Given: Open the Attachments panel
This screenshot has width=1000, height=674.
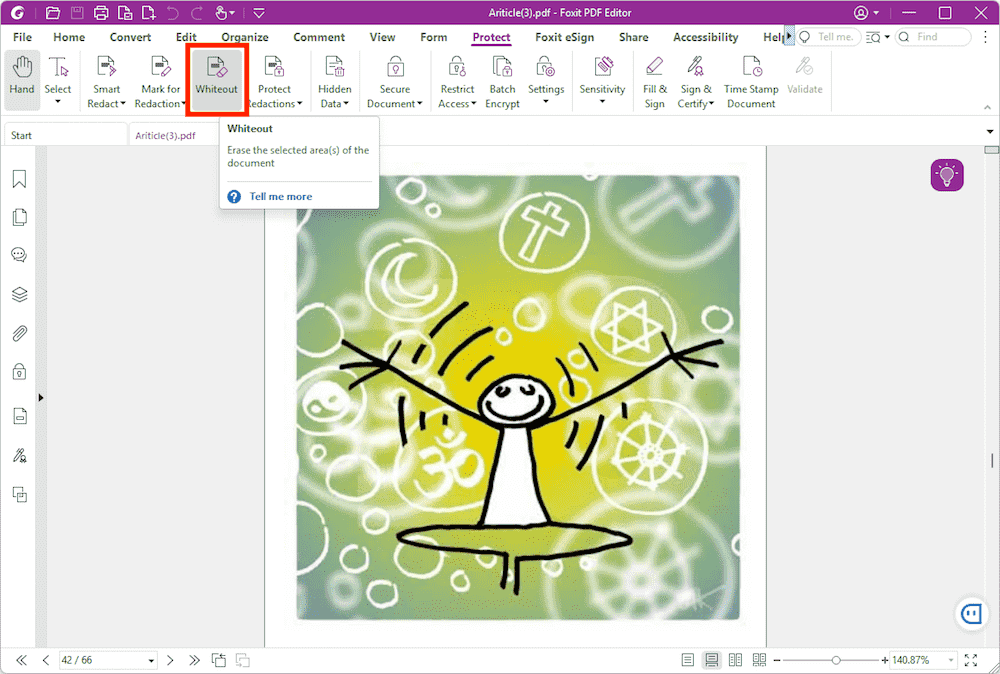Looking at the screenshot, I should (18, 333).
